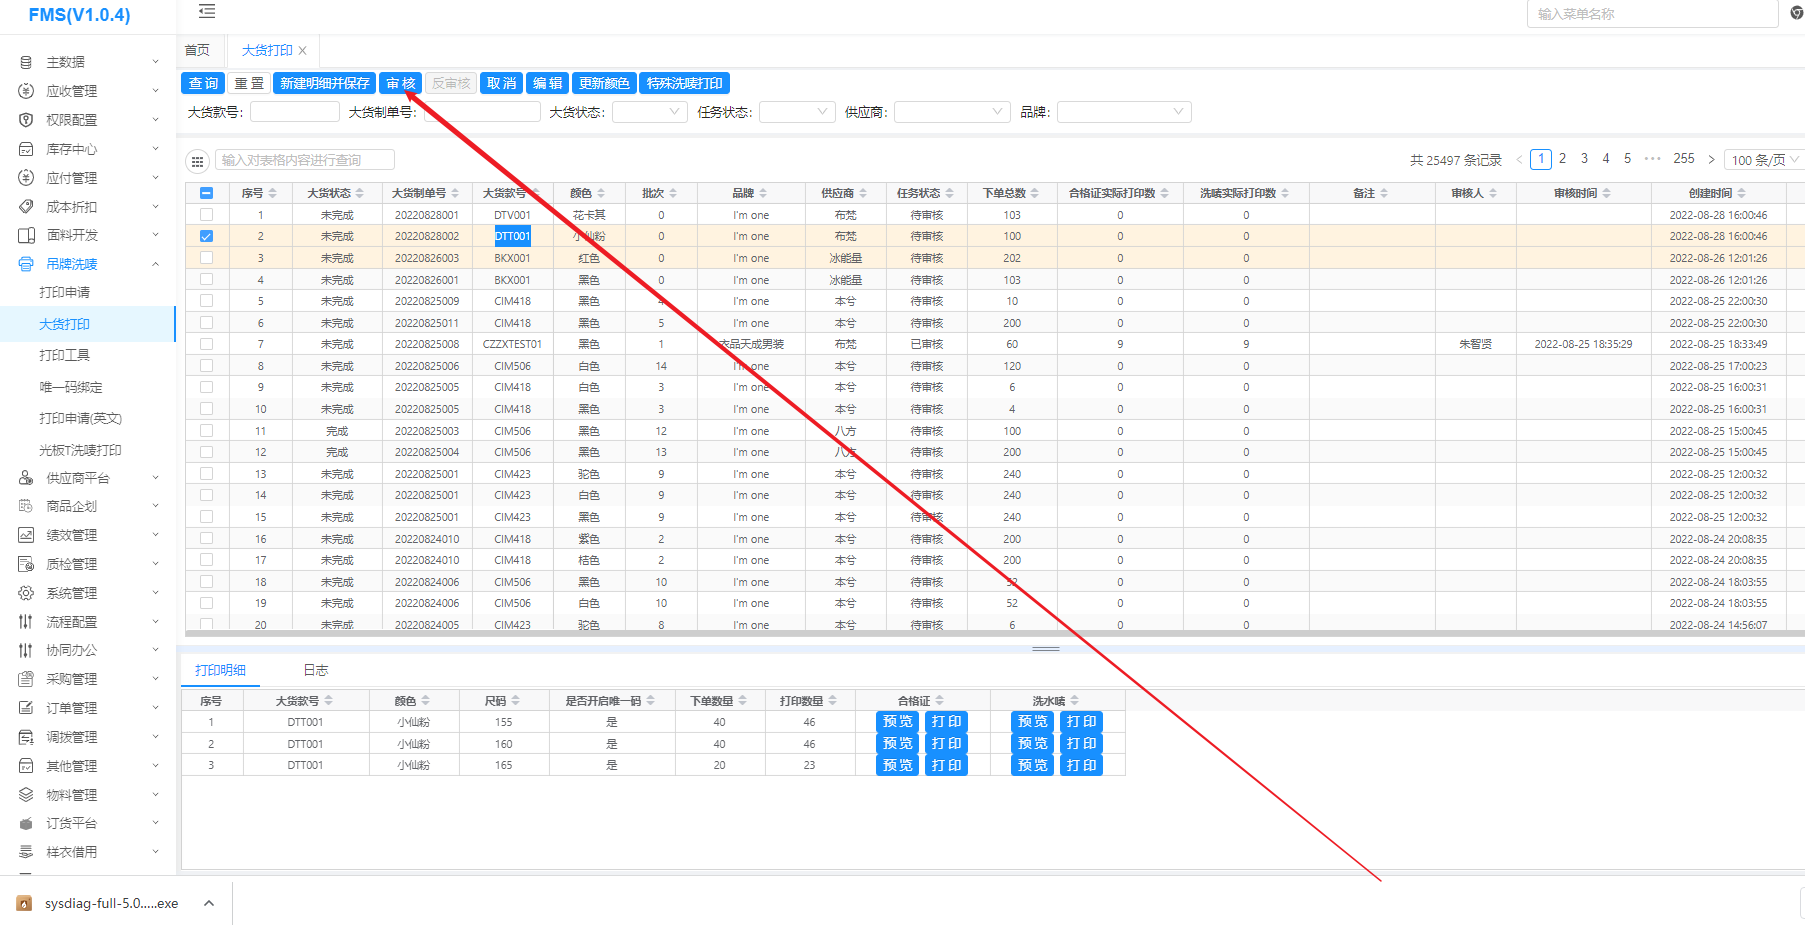Collapse the sidebar using the menu fold icon
Viewport: 1805px width, 928px height.
coord(207,12)
